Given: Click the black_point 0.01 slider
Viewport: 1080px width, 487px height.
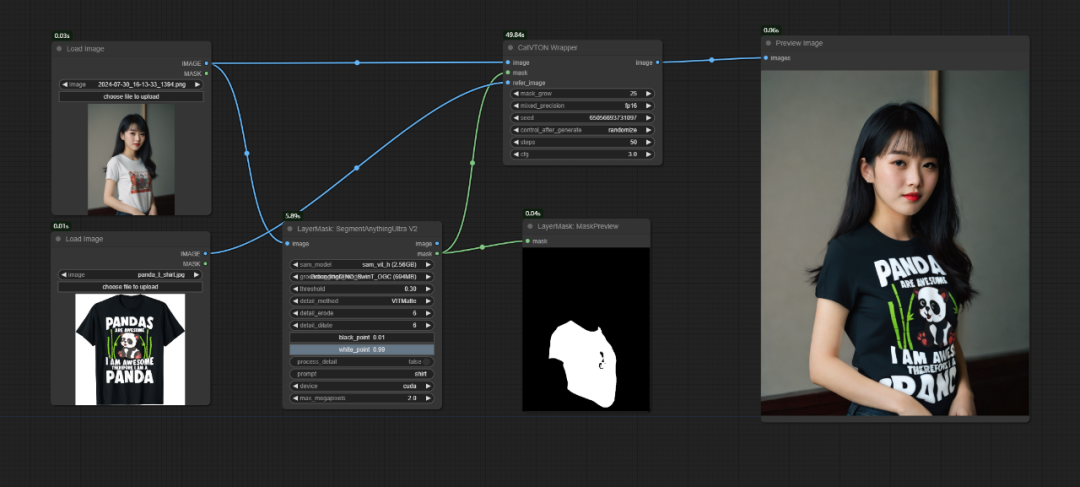Looking at the screenshot, I should (x=361, y=338).
